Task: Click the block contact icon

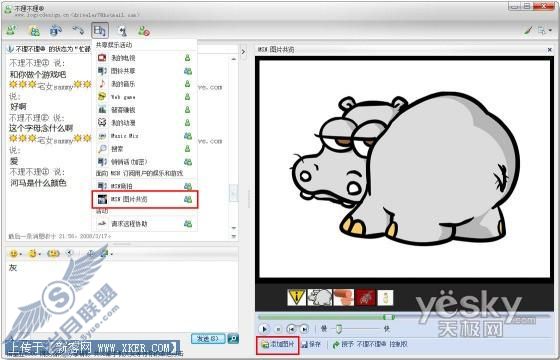Action: tap(144, 31)
